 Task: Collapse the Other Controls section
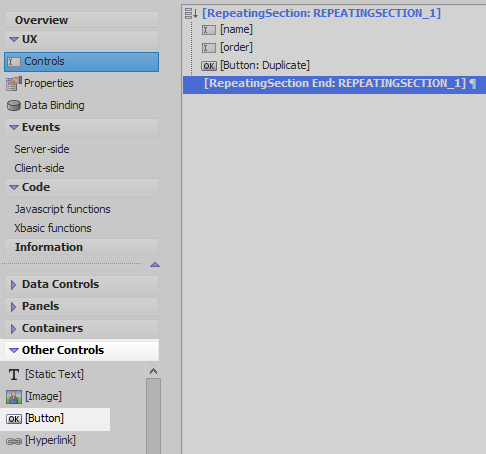point(14,350)
